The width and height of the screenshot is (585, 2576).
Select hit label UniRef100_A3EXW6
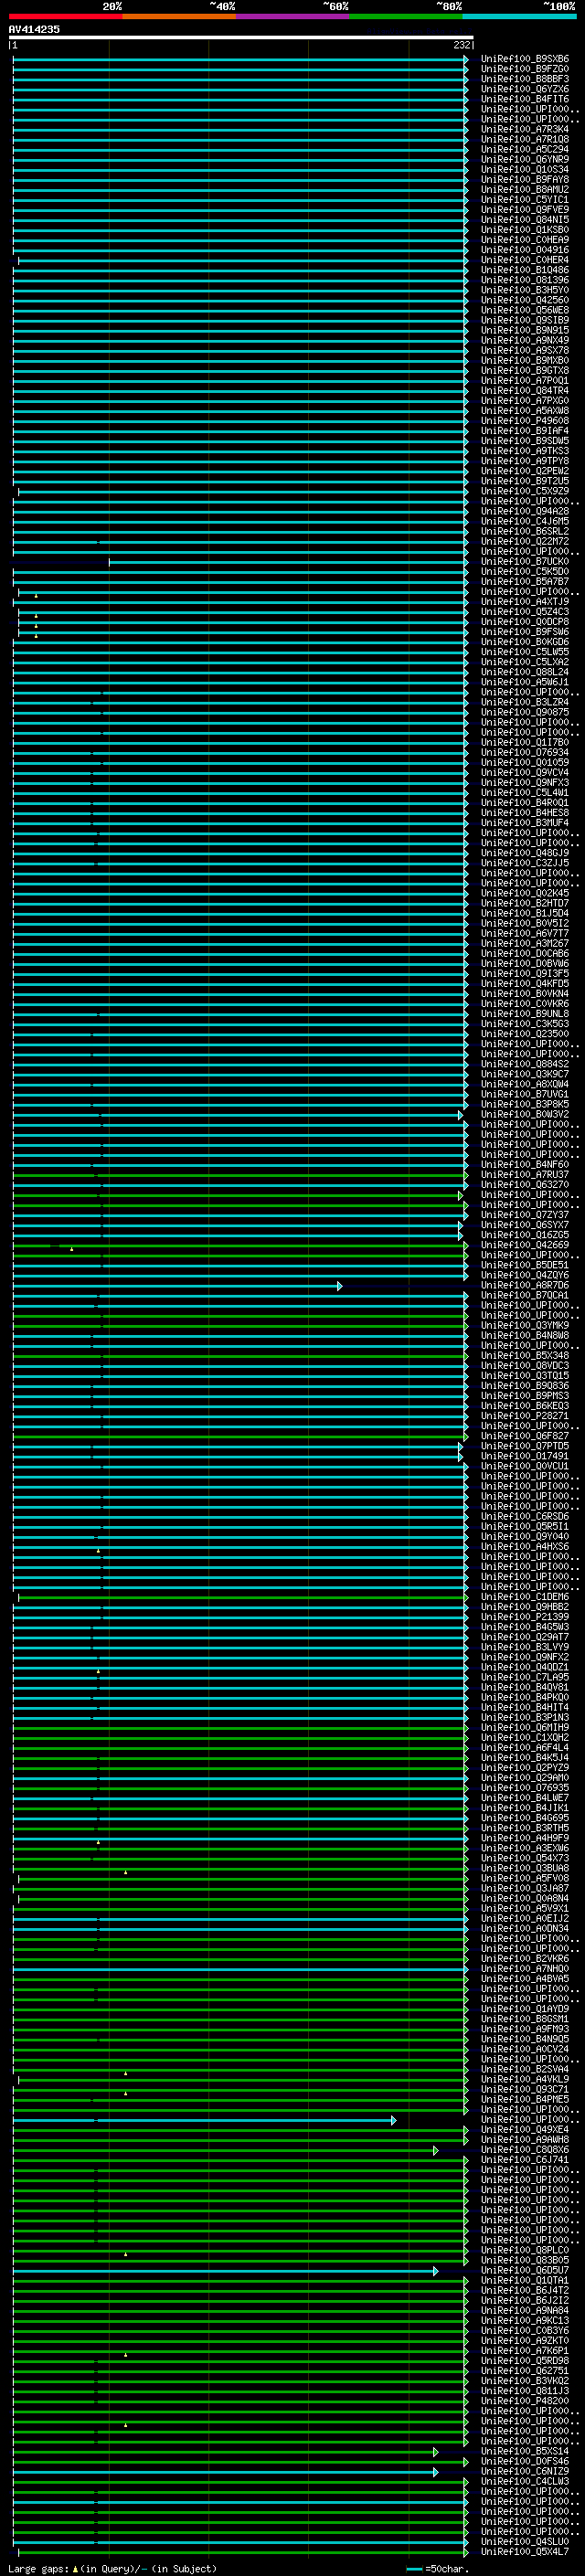525,1848
